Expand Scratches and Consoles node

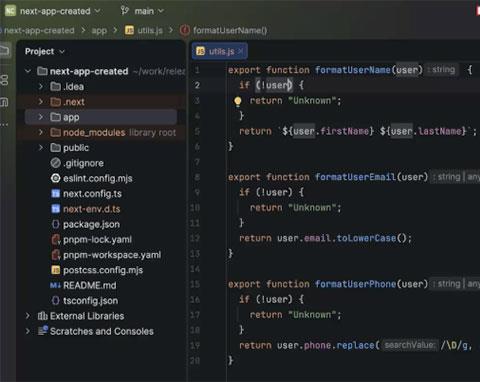[28, 331]
